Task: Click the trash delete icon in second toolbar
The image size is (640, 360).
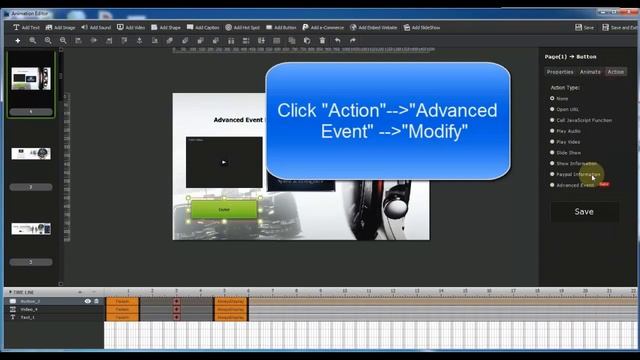Action: tap(322, 40)
